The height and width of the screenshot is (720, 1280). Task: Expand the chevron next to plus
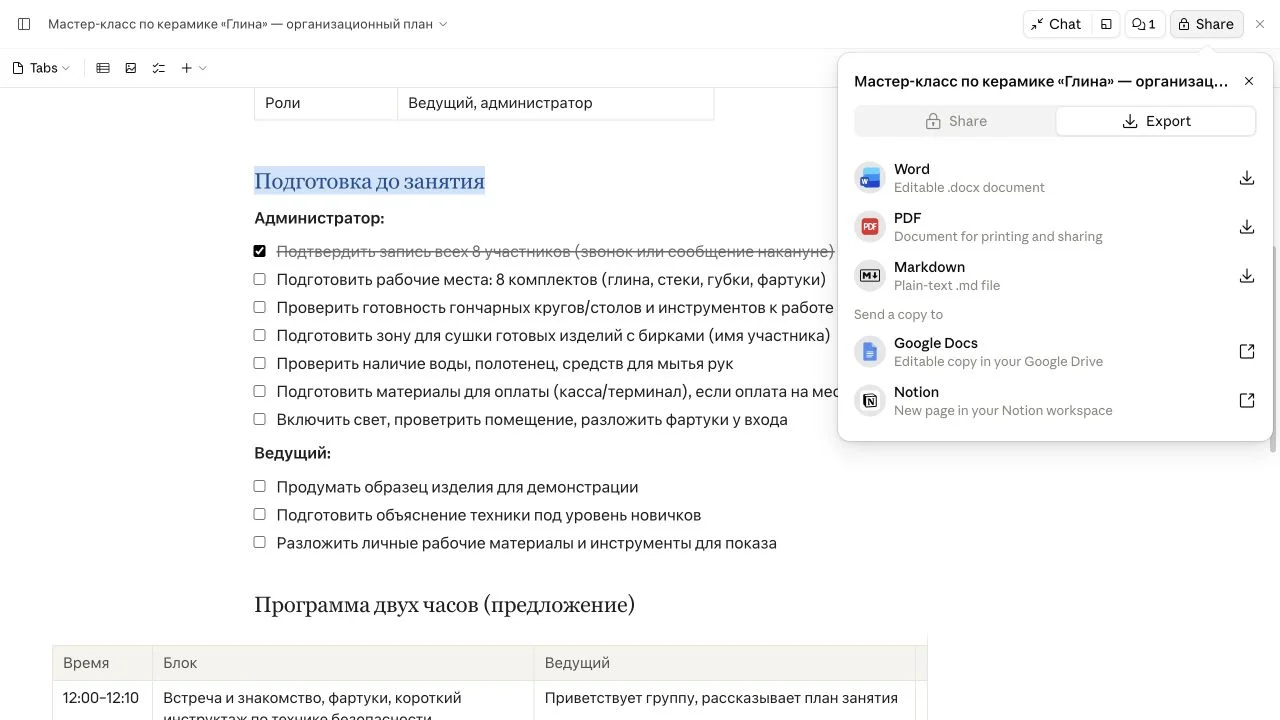pyautogui.click(x=203, y=68)
